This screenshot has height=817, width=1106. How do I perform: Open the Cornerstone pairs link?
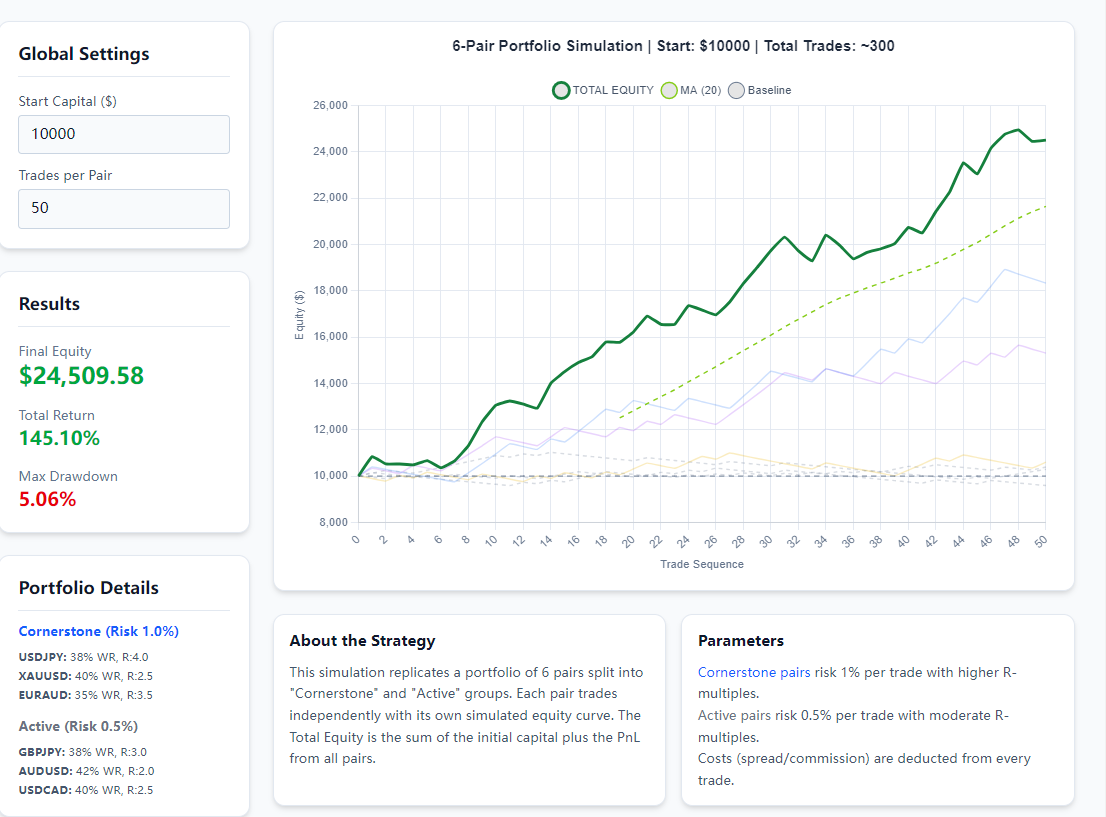(754, 672)
